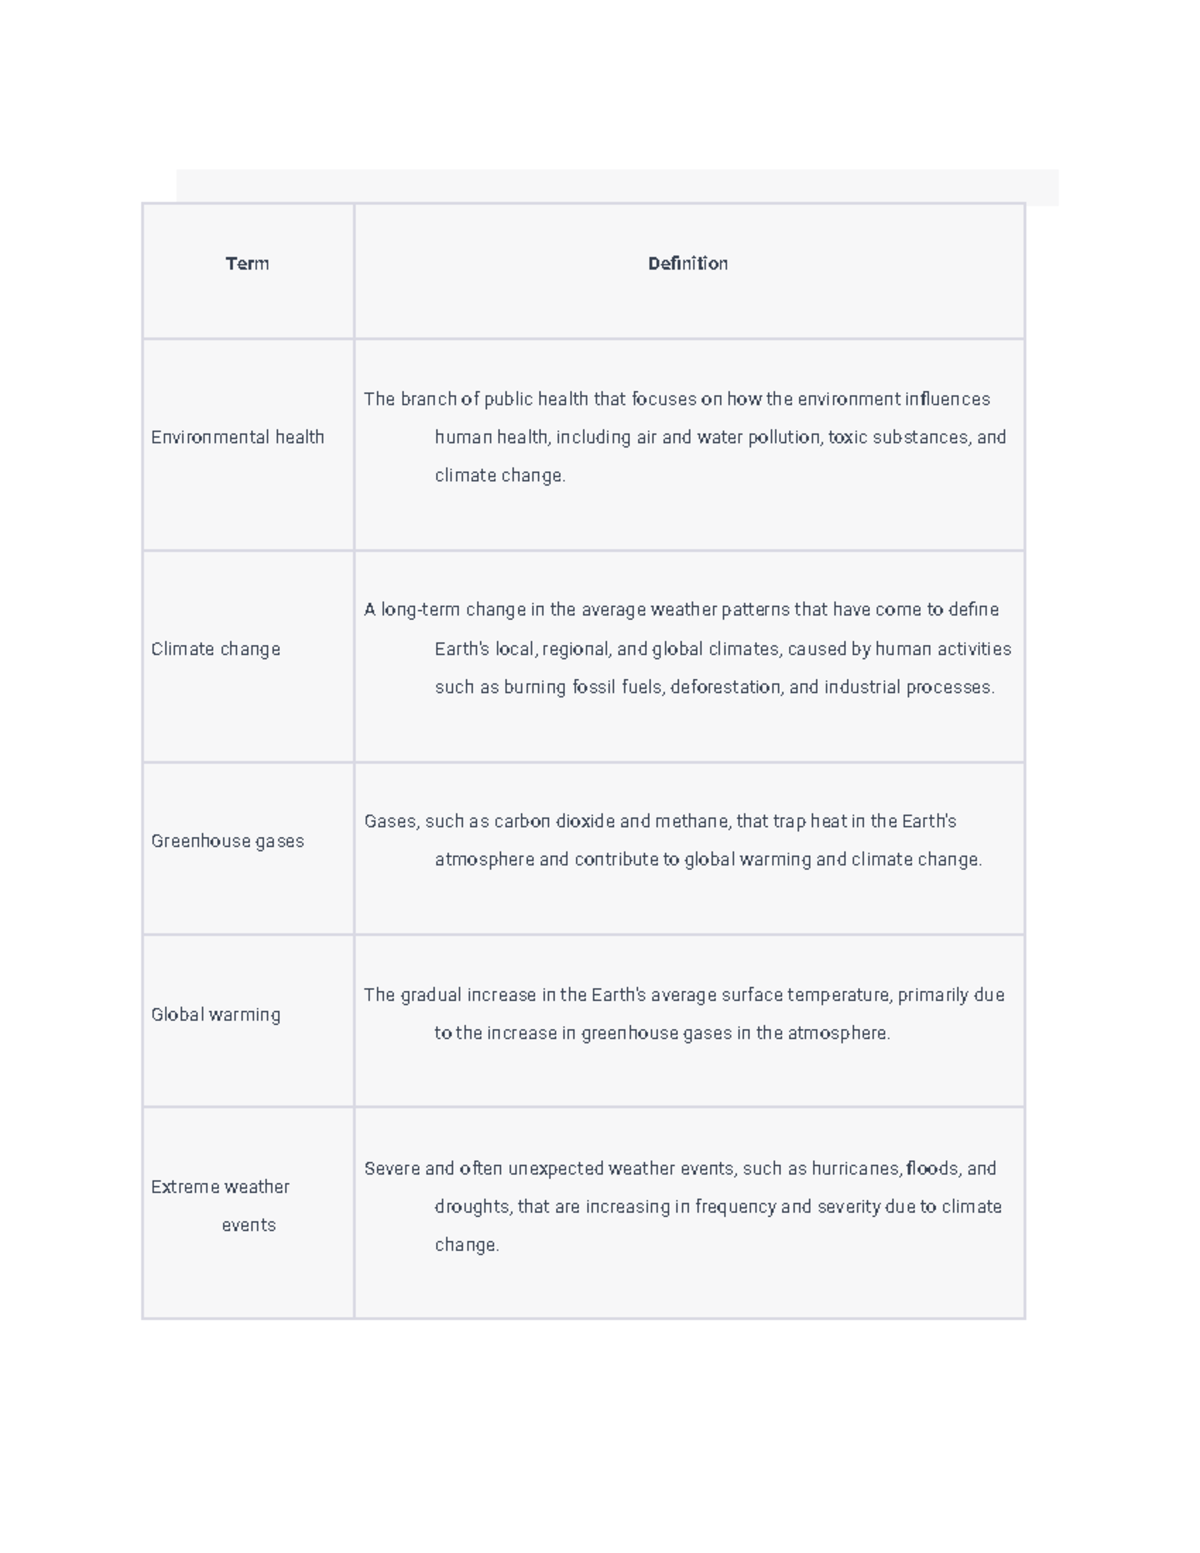Image resolution: width=1200 pixels, height=1553 pixels.
Task: Click the line starting "Severe and often unexpected"
Action: click(680, 1168)
